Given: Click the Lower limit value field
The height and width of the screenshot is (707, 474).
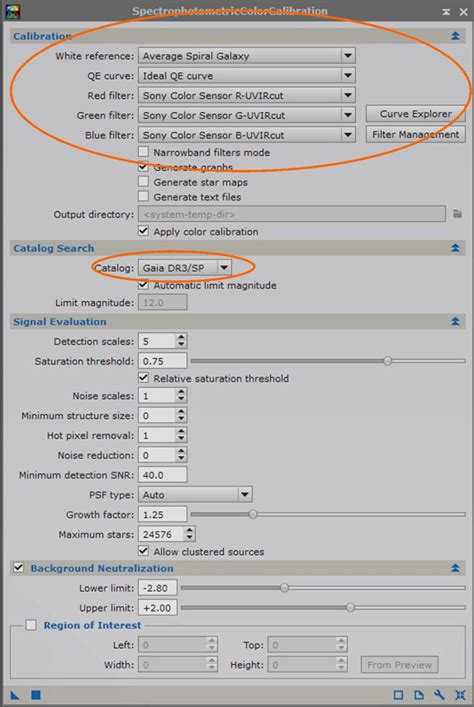Looking at the screenshot, I should pos(158,588).
